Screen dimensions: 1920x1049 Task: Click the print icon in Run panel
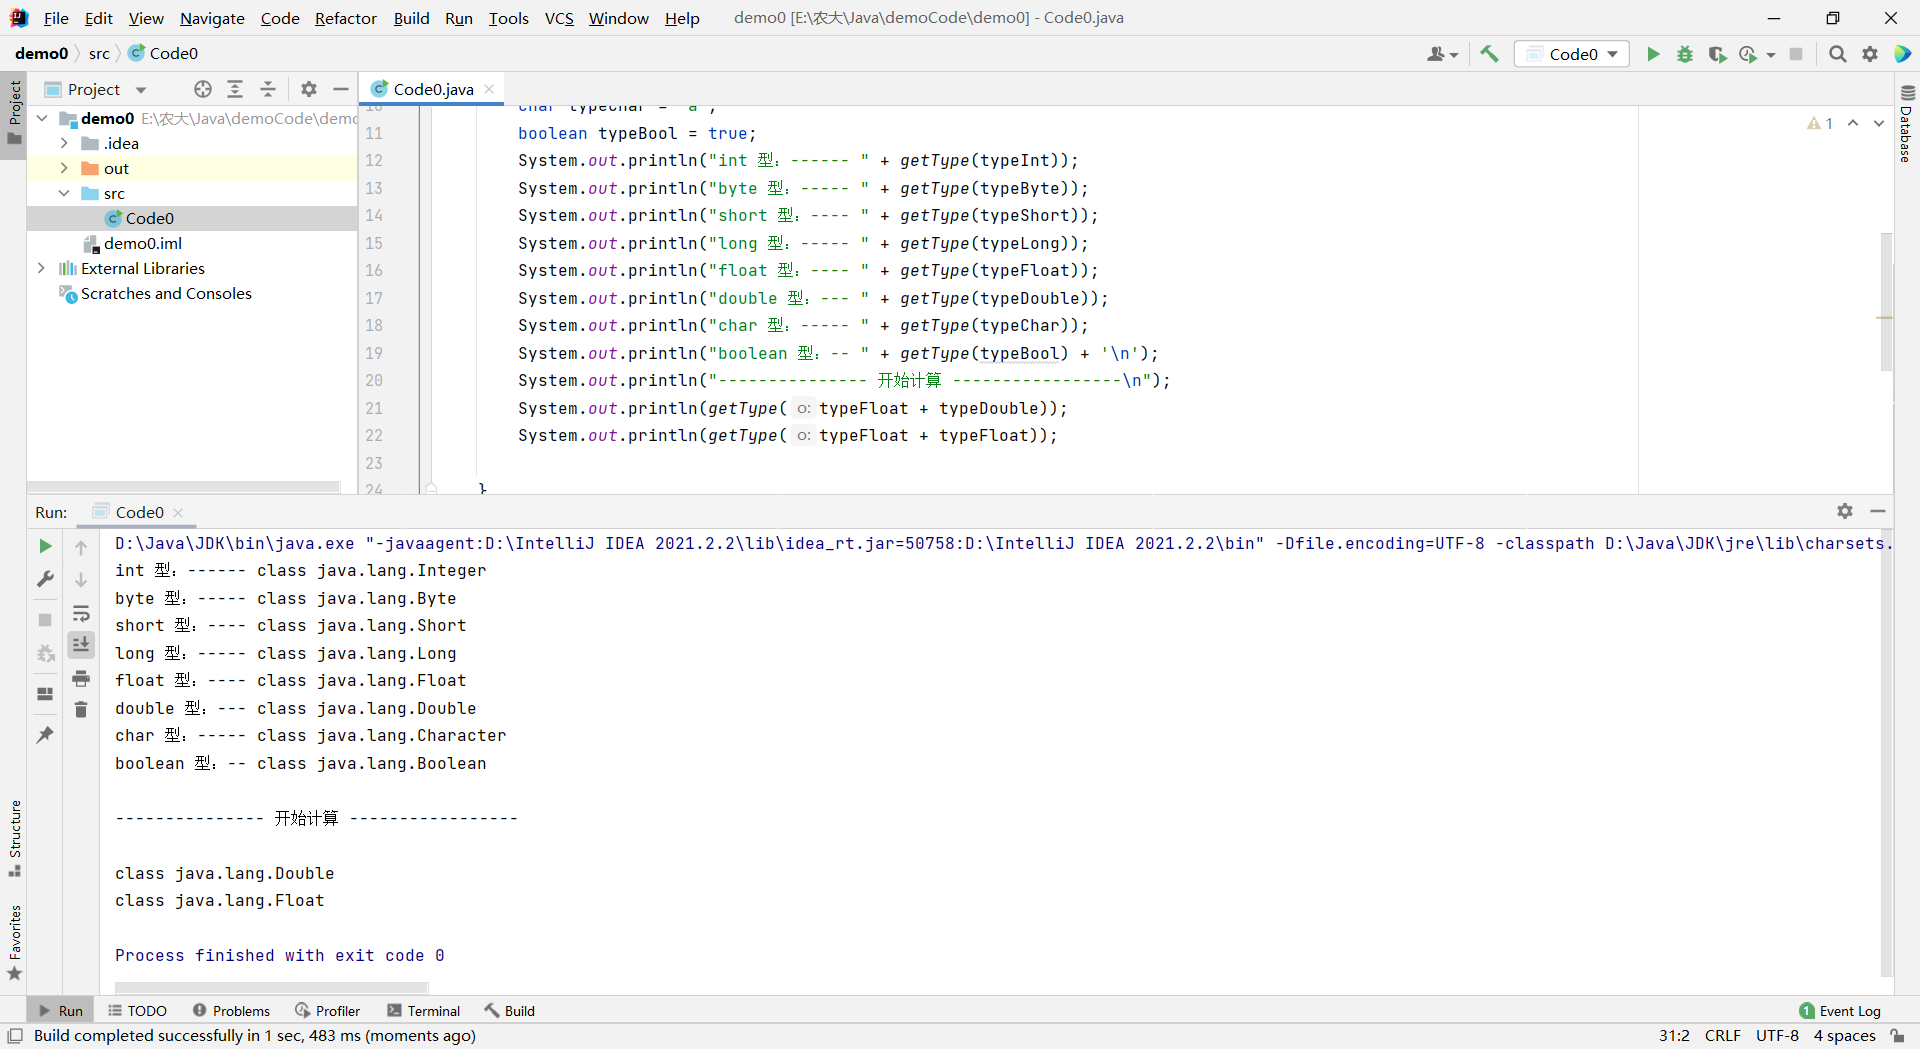coord(81,679)
